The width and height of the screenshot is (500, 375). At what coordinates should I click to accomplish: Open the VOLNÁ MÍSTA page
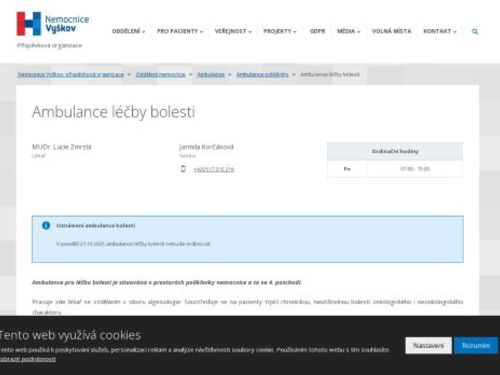tap(392, 31)
